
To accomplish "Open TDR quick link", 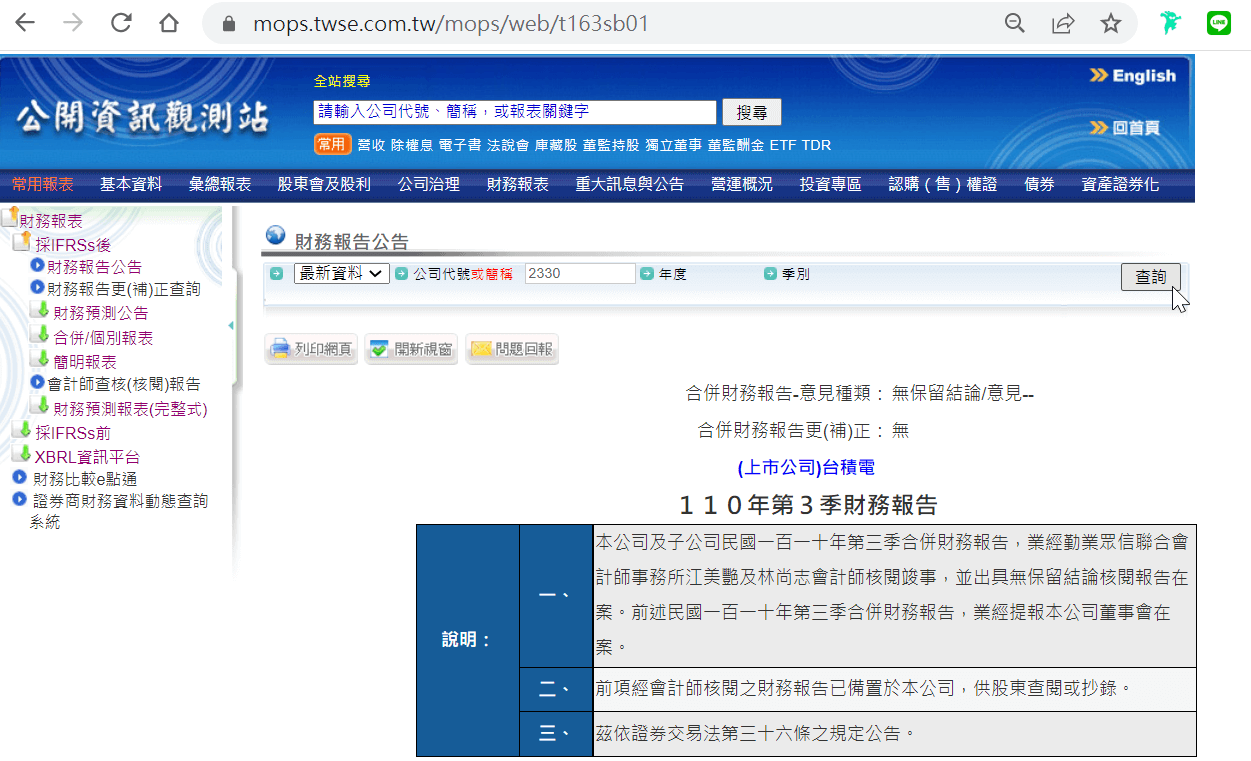I will point(816,145).
